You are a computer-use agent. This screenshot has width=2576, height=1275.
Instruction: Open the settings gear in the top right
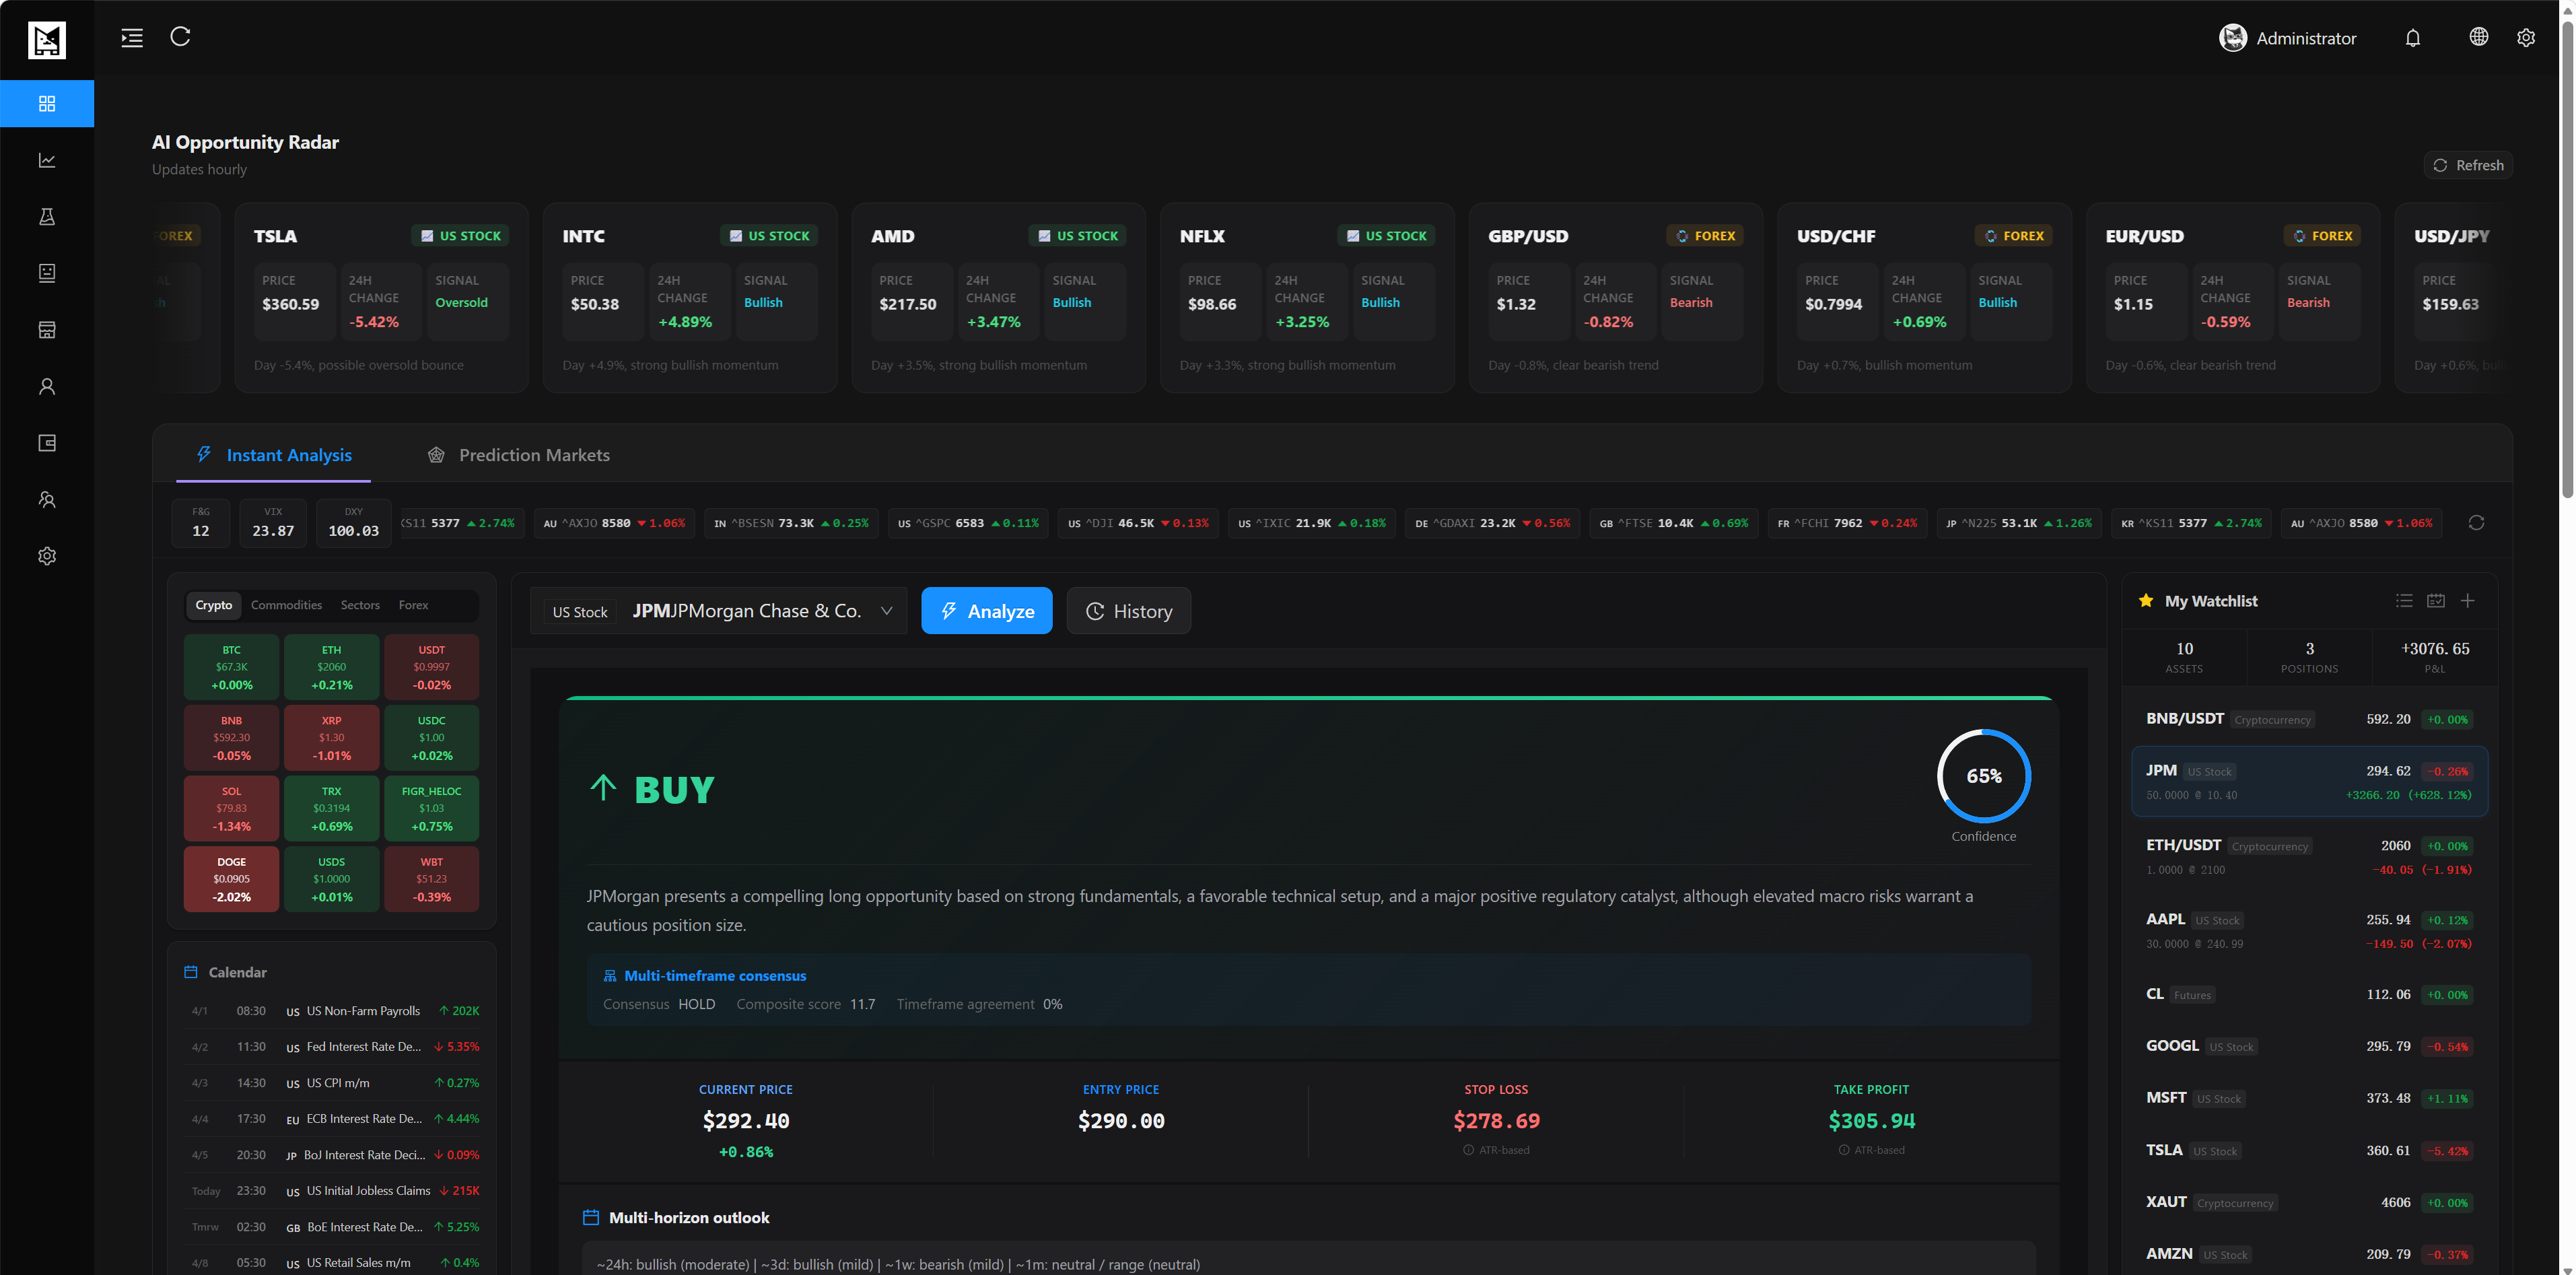2525,38
